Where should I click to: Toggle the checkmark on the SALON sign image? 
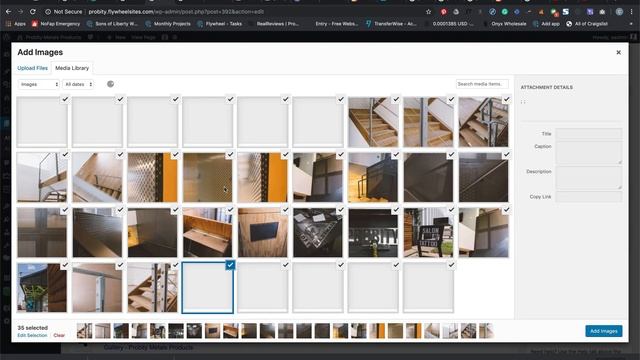[x=451, y=210]
